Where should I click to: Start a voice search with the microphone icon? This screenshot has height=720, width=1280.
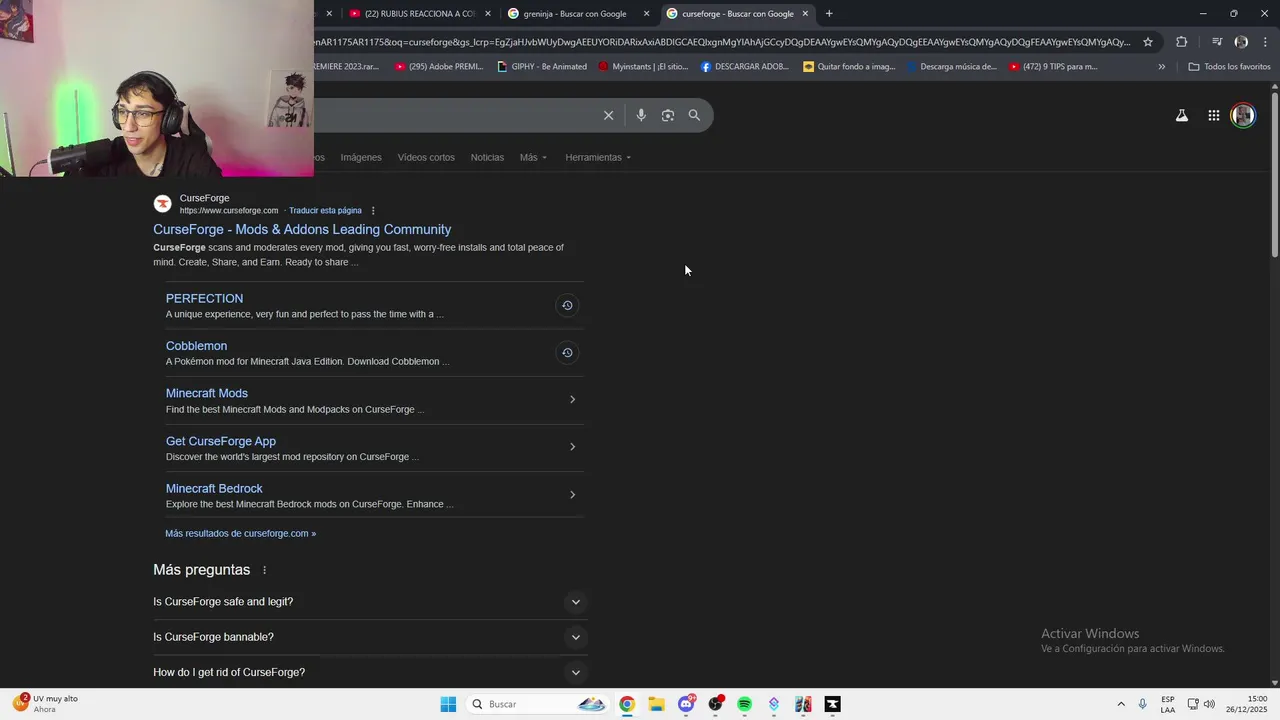[x=641, y=115]
